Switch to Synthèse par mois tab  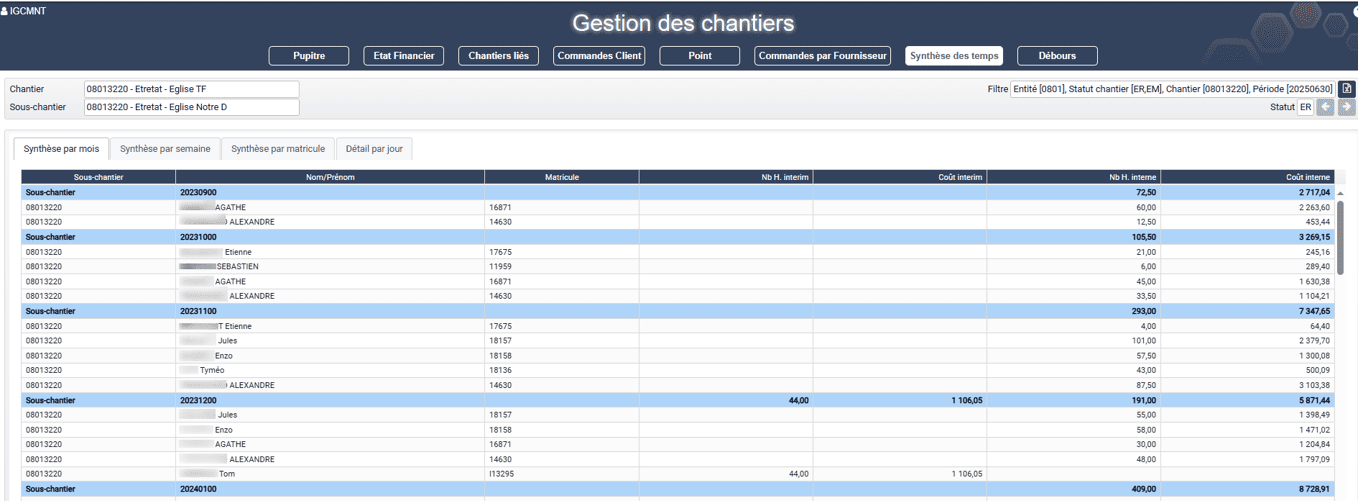[x=61, y=149]
